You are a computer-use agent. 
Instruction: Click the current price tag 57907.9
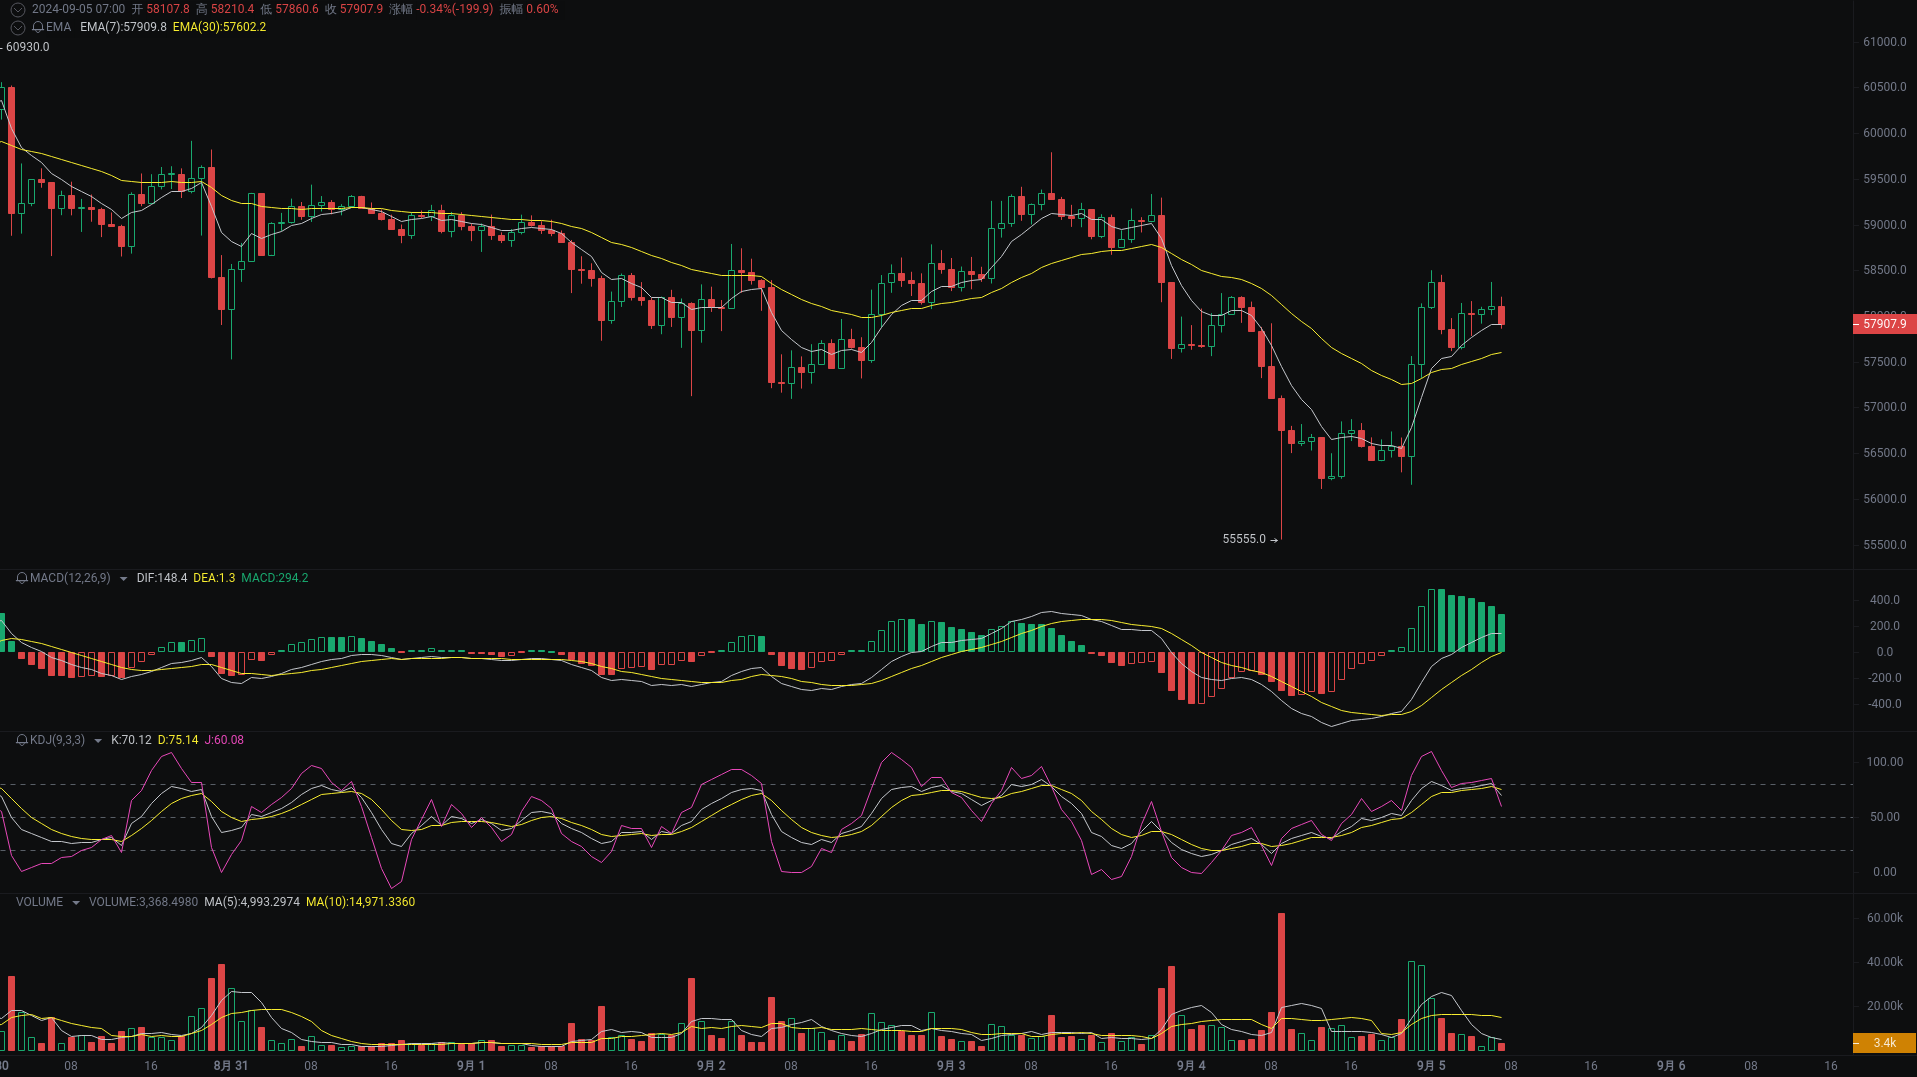coord(1884,324)
